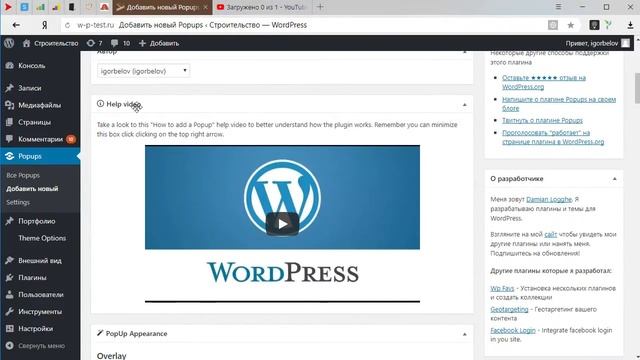This screenshot has height=360, width=640.
Task: Open Комментарии in the sidebar
Action: [x=40, y=139]
